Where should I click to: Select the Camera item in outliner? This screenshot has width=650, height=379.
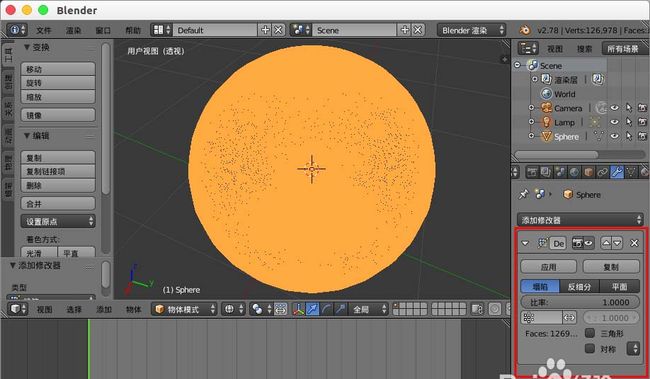(x=568, y=108)
